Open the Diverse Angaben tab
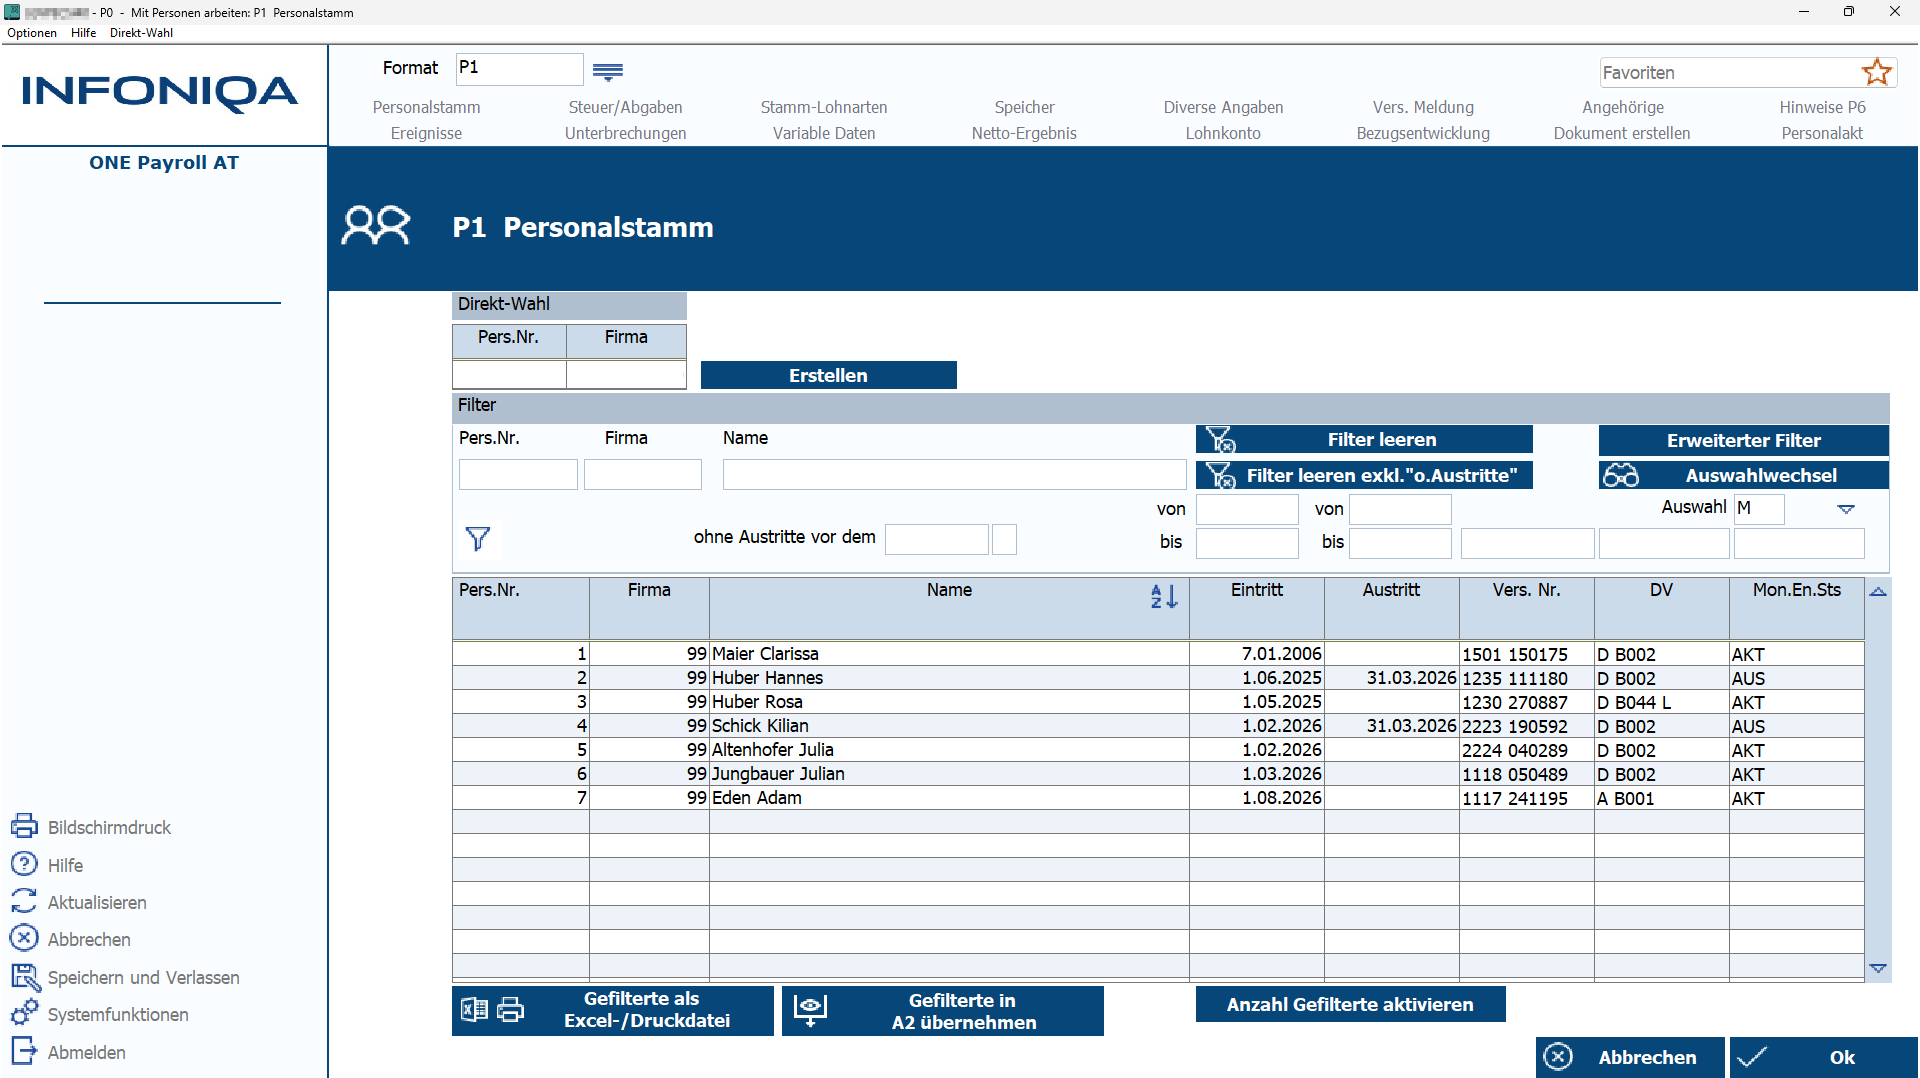 point(1223,107)
